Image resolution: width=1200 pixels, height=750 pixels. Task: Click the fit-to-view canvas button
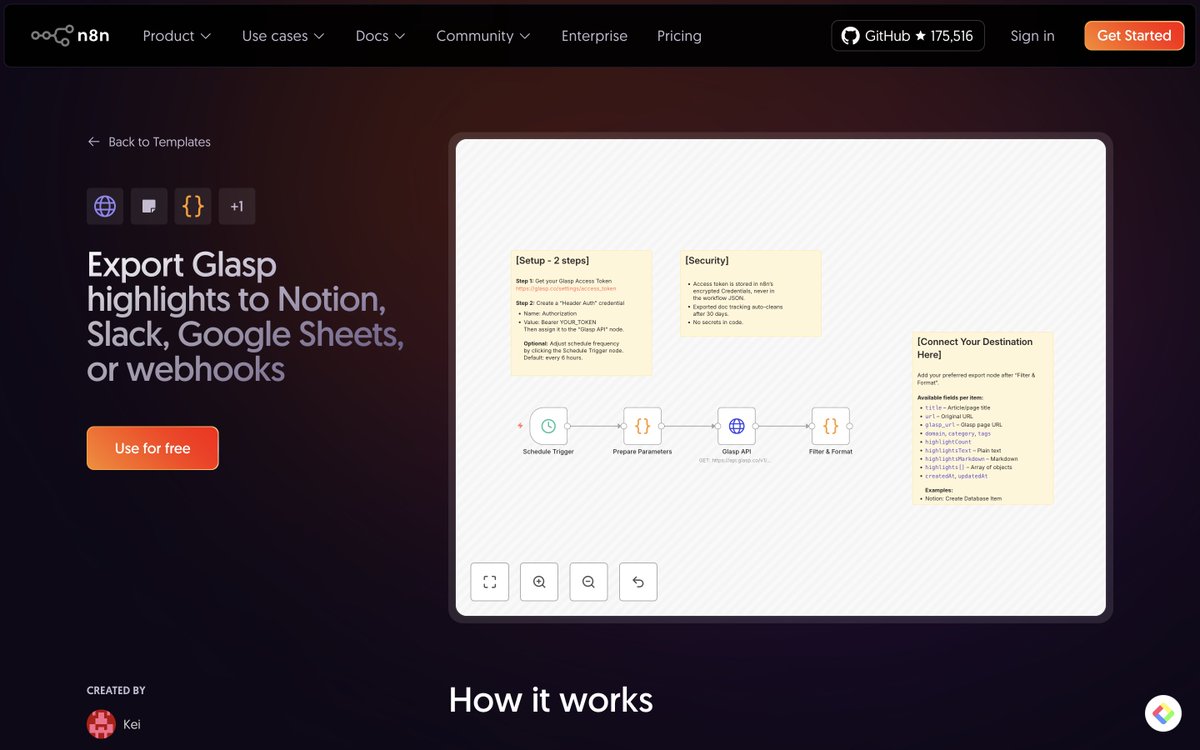(490, 582)
